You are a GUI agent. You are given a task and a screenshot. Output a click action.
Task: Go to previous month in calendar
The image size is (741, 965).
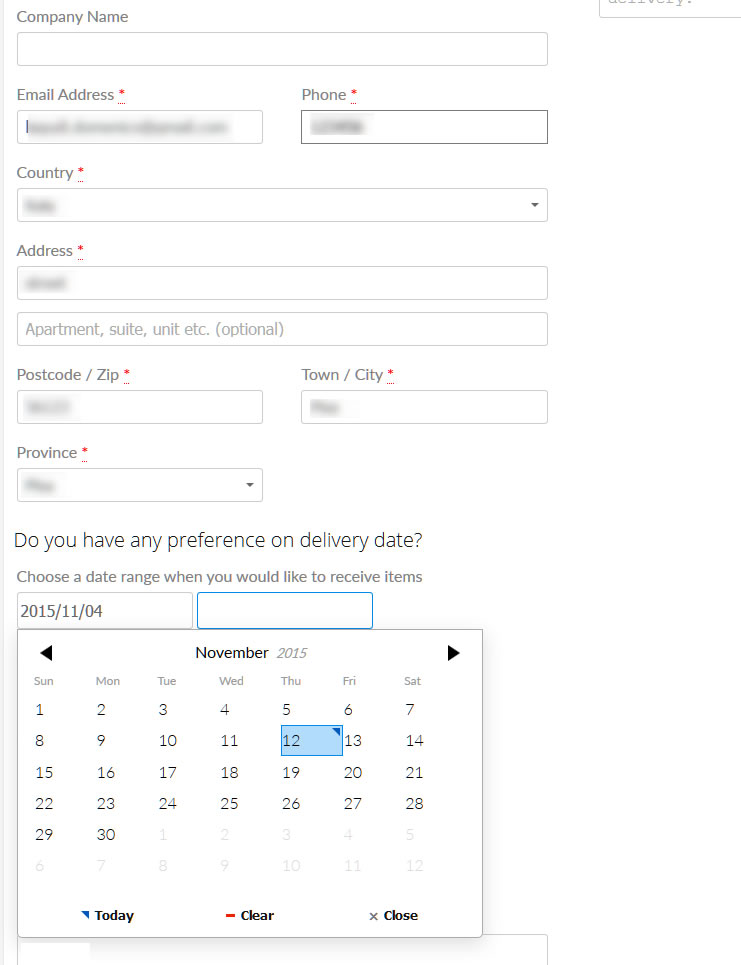click(46, 653)
